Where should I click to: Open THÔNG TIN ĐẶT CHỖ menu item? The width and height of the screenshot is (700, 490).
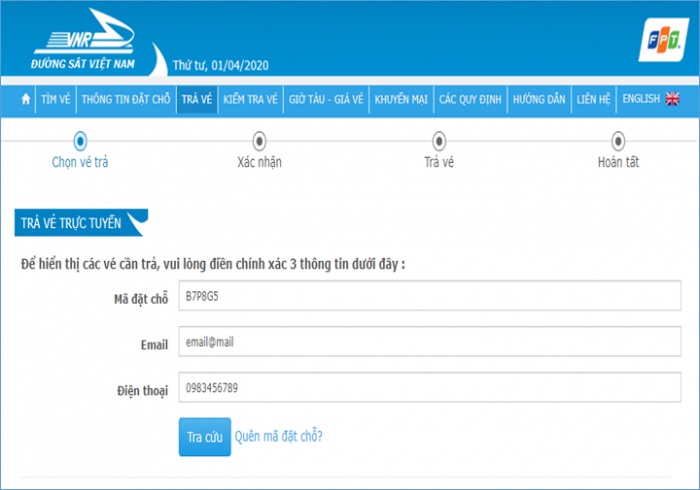[x=126, y=100]
